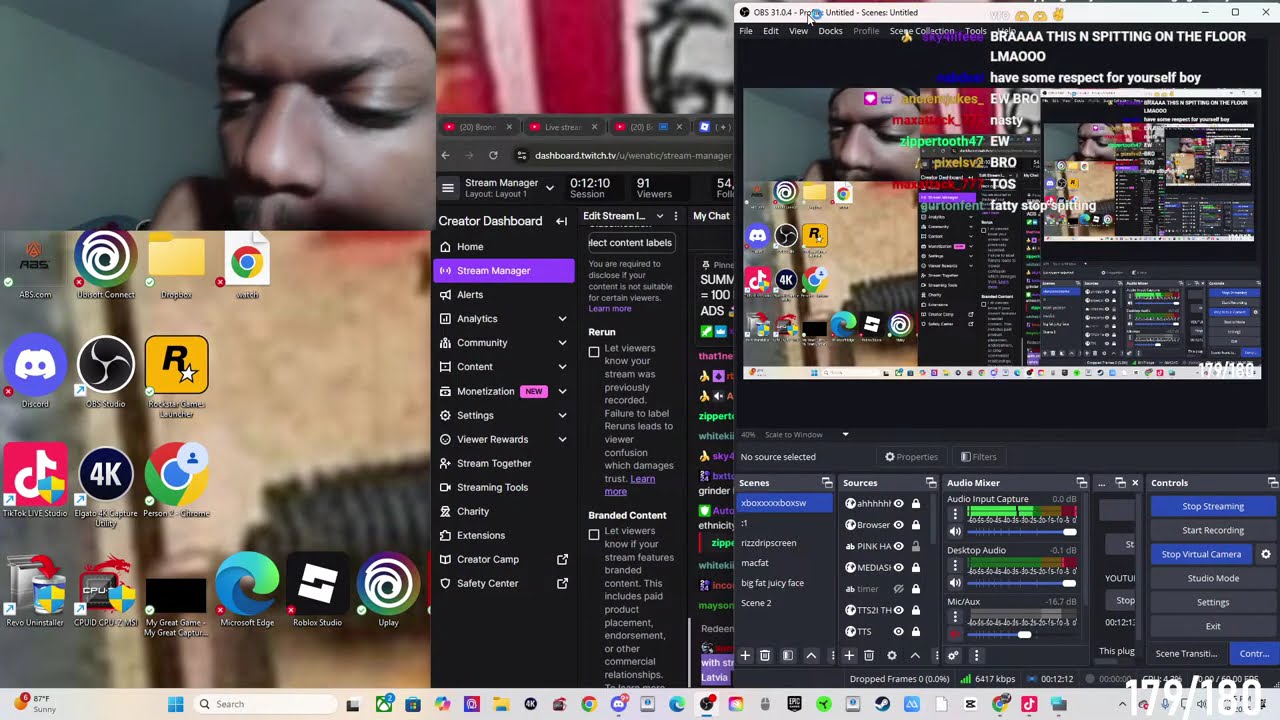Add a new source with the Sources plus icon

[x=849, y=655]
